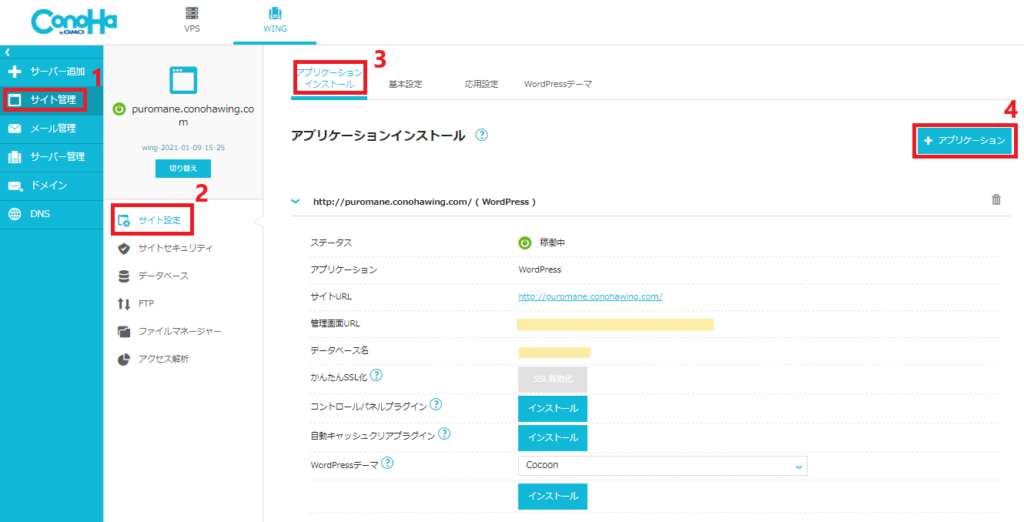The height and width of the screenshot is (522, 1024).
Task: Select the アプリケーションインストール tab
Action: pos(328,78)
